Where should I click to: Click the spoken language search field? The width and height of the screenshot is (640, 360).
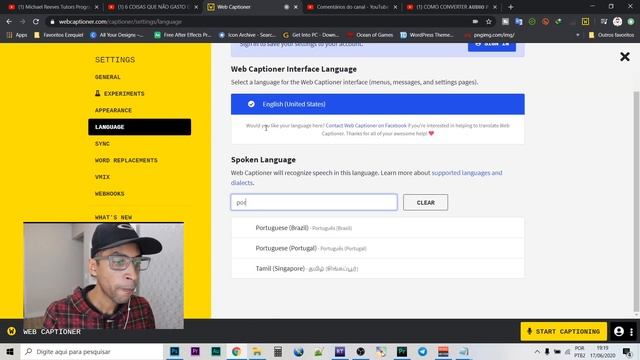(314, 202)
